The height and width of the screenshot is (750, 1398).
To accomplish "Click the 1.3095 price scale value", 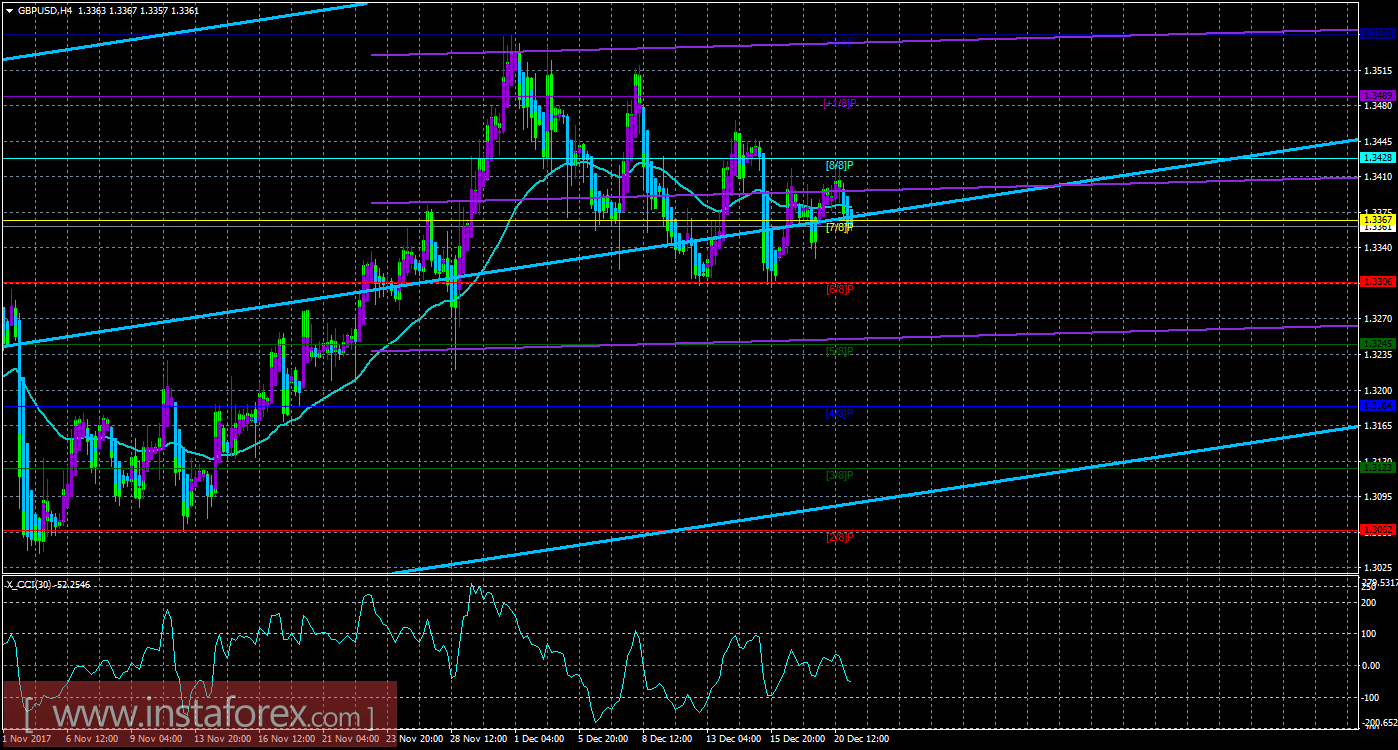I will pyautogui.click(x=1377, y=495).
